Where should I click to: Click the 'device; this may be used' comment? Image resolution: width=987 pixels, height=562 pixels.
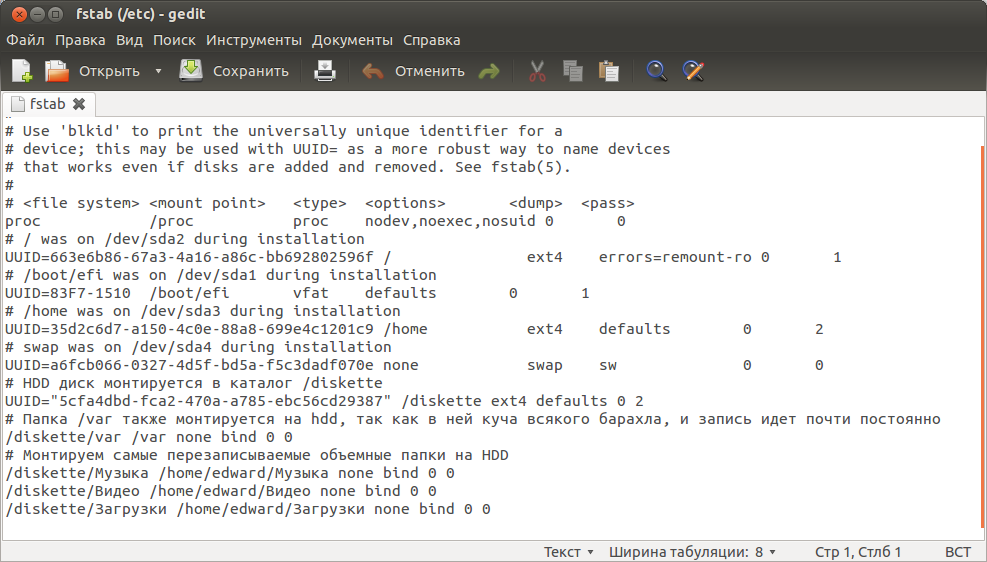coord(338,149)
